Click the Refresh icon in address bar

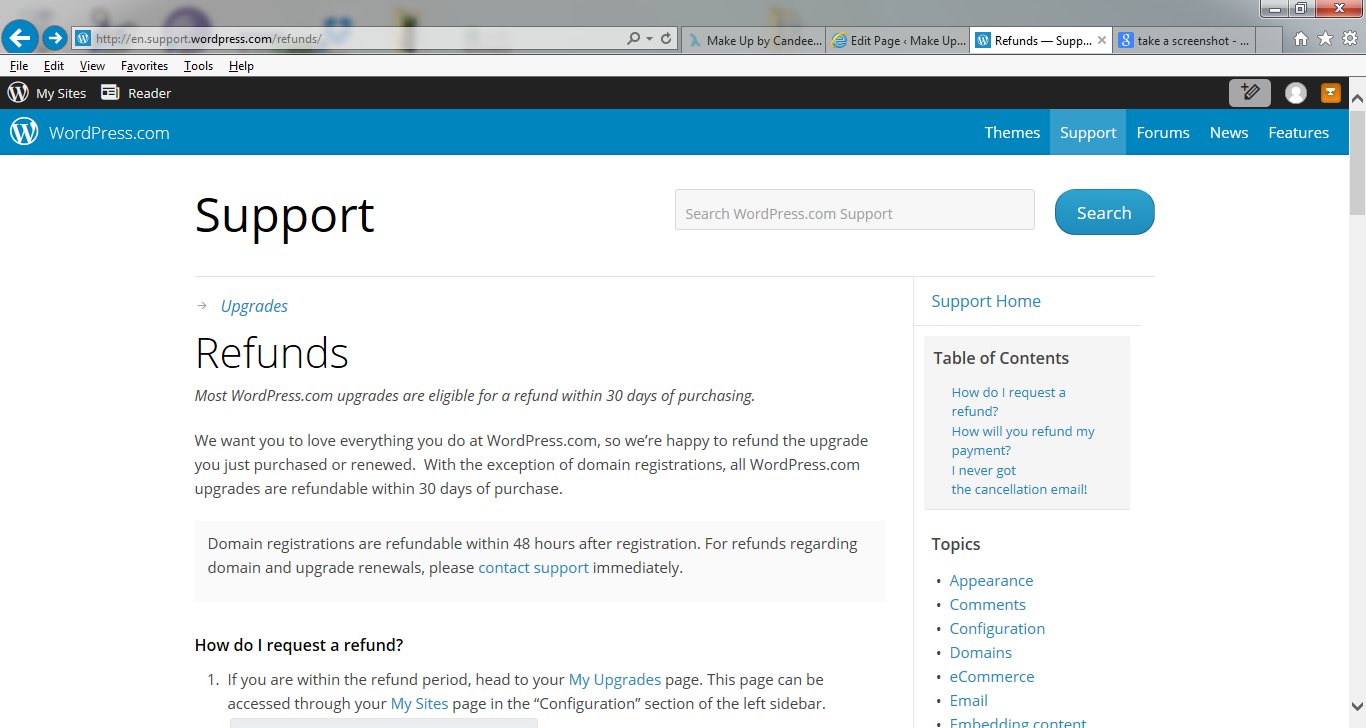667,39
